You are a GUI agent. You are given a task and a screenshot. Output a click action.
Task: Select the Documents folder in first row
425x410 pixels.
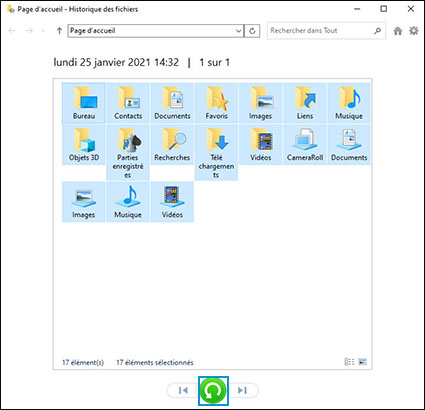(172, 103)
